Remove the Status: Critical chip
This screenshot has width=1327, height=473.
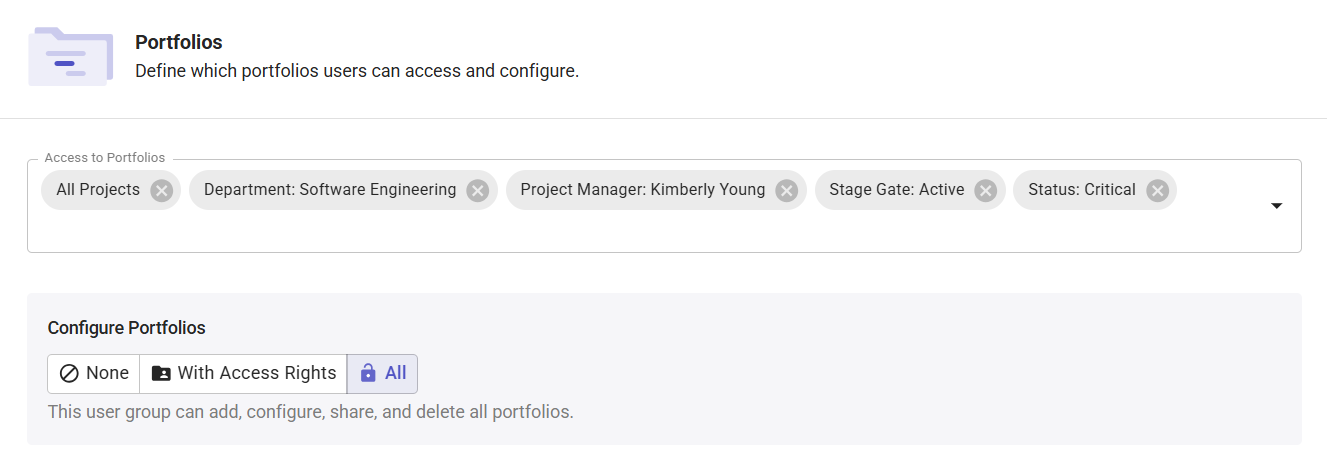tap(1157, 190)
